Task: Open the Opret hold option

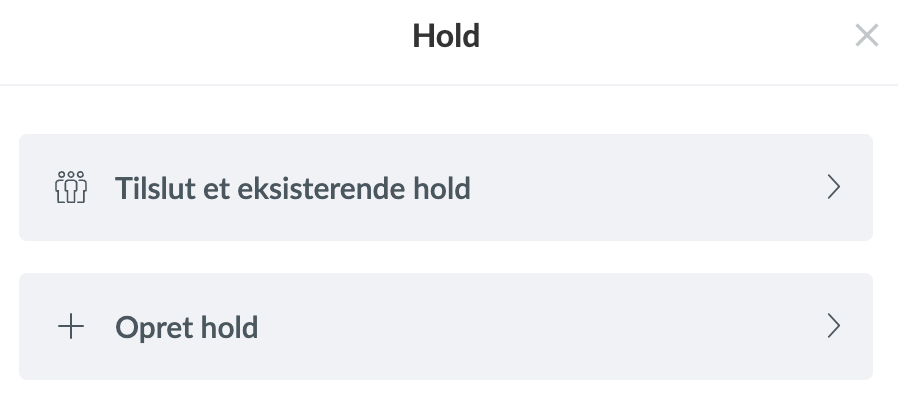Action: tap(446, 326)
